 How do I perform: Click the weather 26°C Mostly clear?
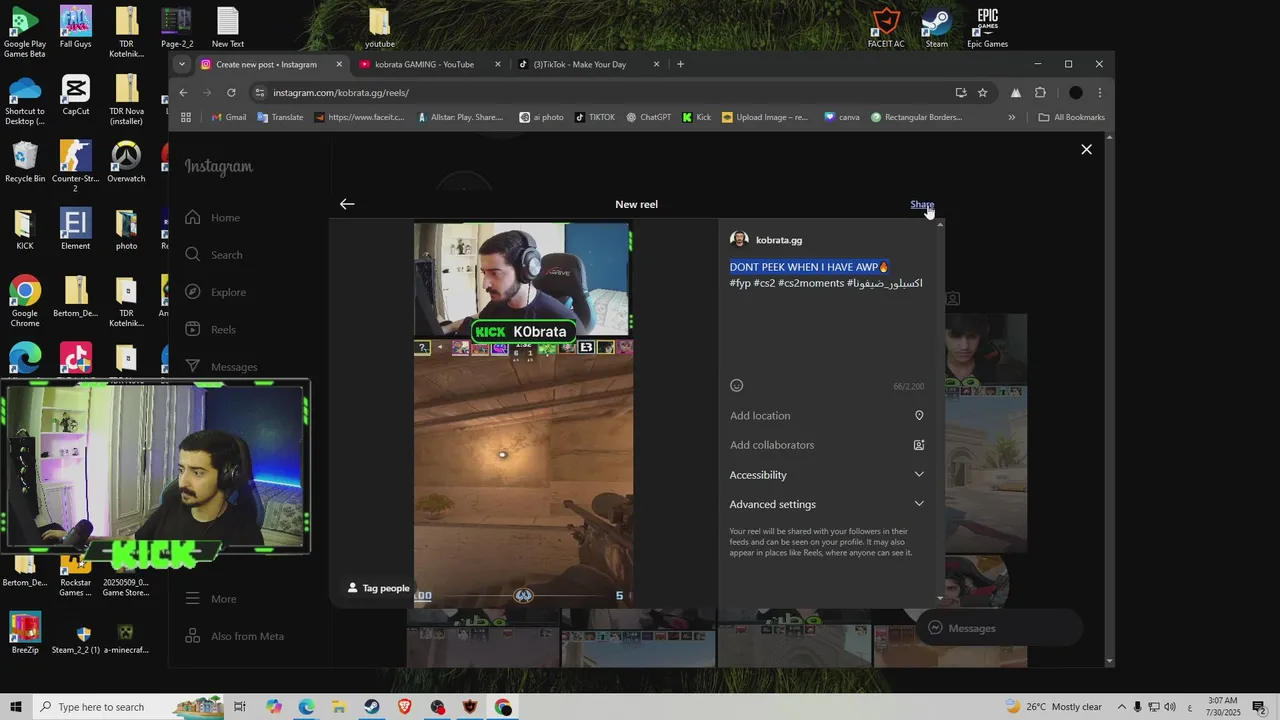(1053, 707)
